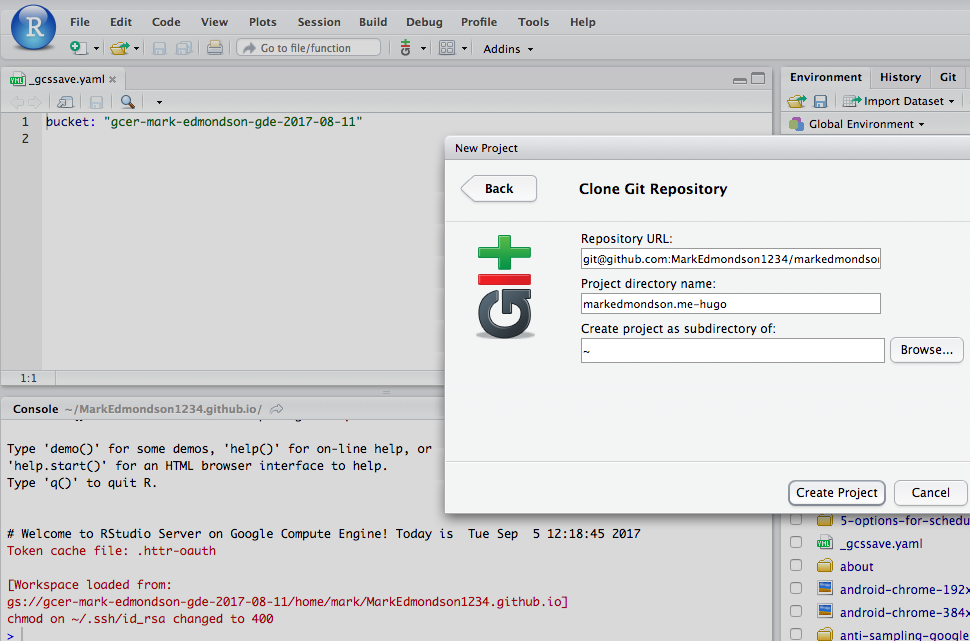Click the bucket line of code in the editor
The height and width of the screenshot is (641, 970).
pos(204,122)
